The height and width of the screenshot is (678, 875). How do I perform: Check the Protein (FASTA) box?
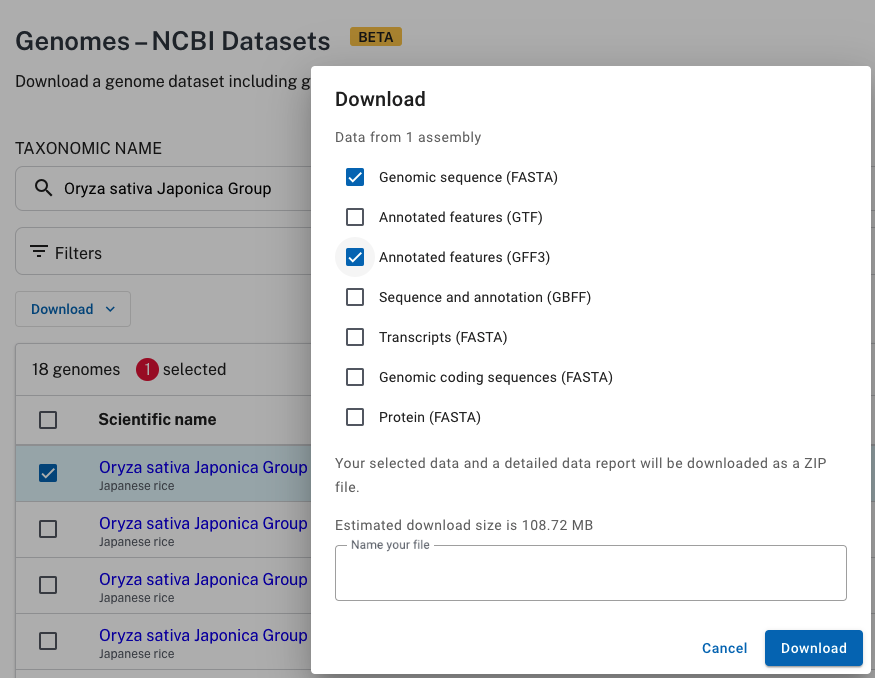(355, 417)
